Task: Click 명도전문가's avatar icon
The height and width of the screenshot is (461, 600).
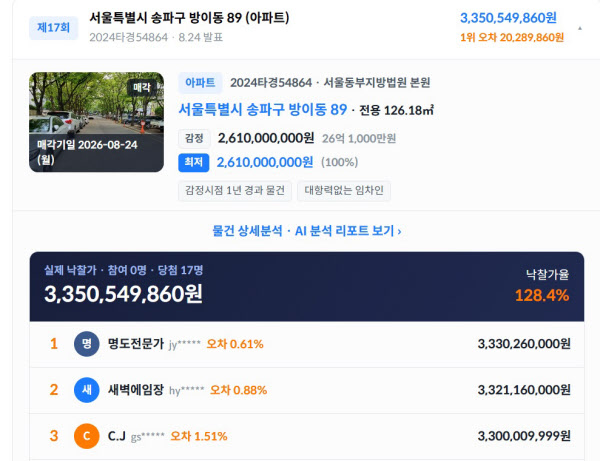Action: pos(86,344)
